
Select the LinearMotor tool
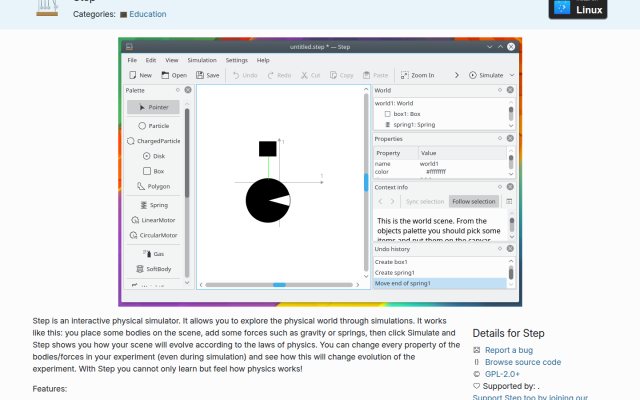click(153, 220)
